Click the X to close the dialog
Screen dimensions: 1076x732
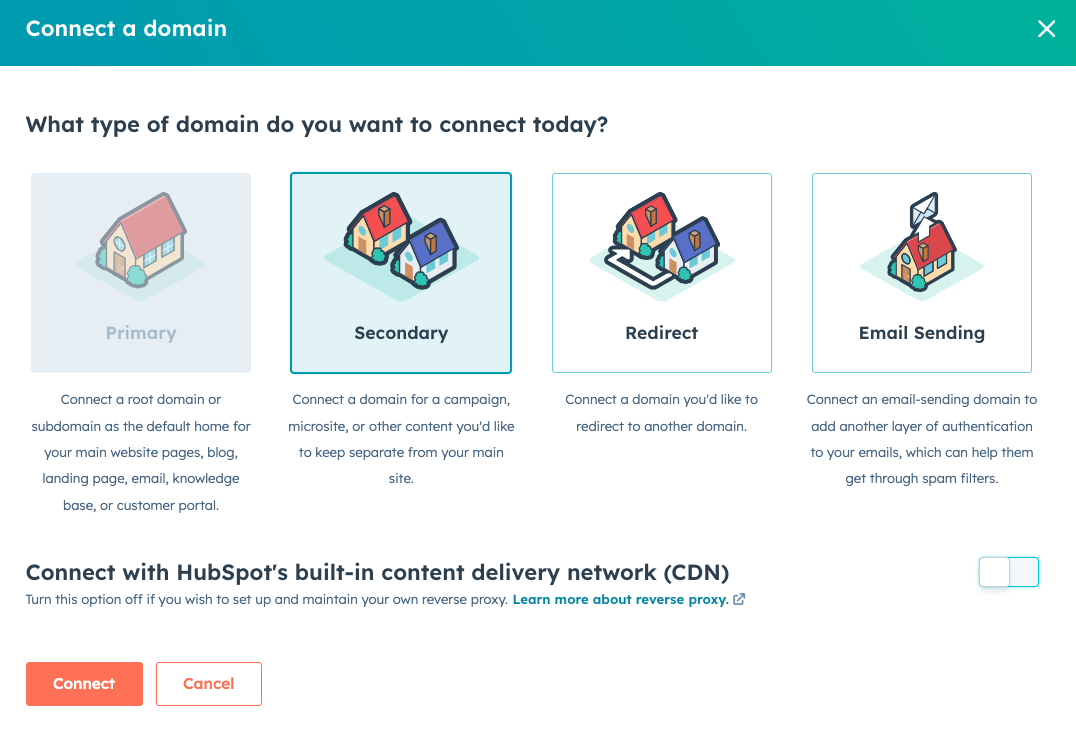pos(1046,29)
